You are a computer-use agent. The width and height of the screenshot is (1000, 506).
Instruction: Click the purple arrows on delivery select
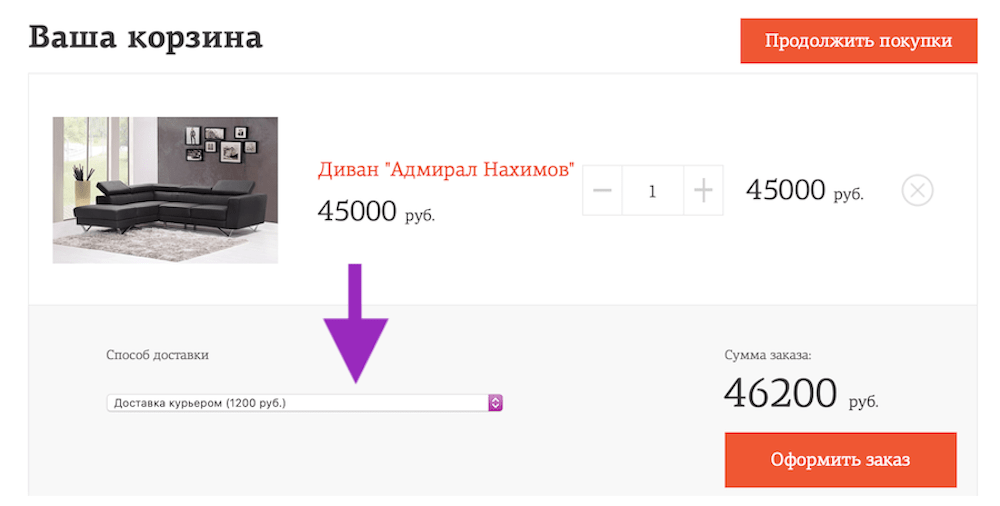[x=495, y=403]
